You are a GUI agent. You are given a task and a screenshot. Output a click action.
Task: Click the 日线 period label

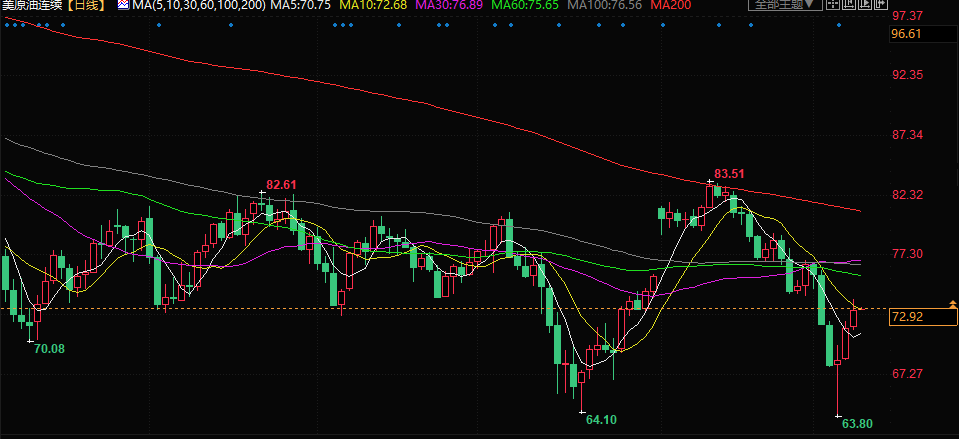point(87,6)
